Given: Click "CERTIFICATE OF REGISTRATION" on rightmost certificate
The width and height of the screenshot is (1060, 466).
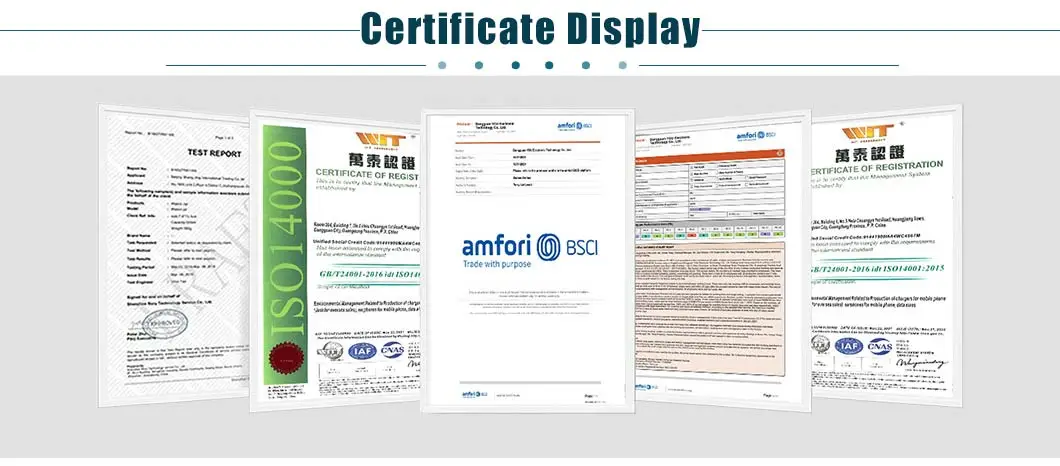Looking at the screenshot, I should click(x=877, y=168).
